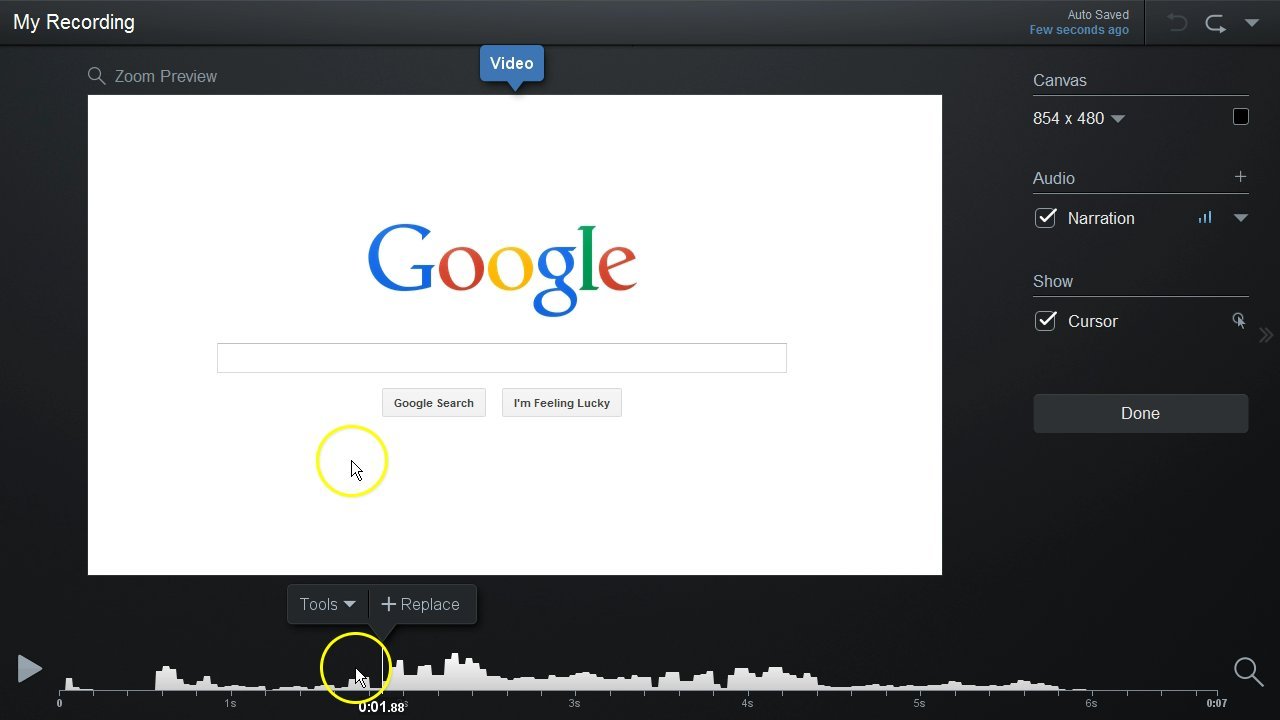The width and height of the screenshot is (1280, 720).
Task: Click I'm Feeling Lucky button in preview
Action: tap(562, 403)
